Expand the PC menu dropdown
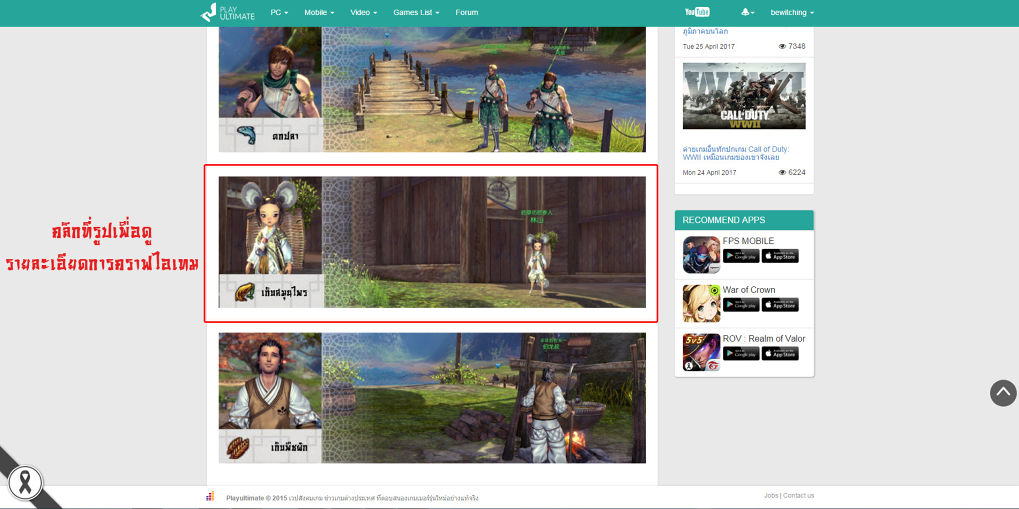This screenshot has height=509, width=1019. 279,13
